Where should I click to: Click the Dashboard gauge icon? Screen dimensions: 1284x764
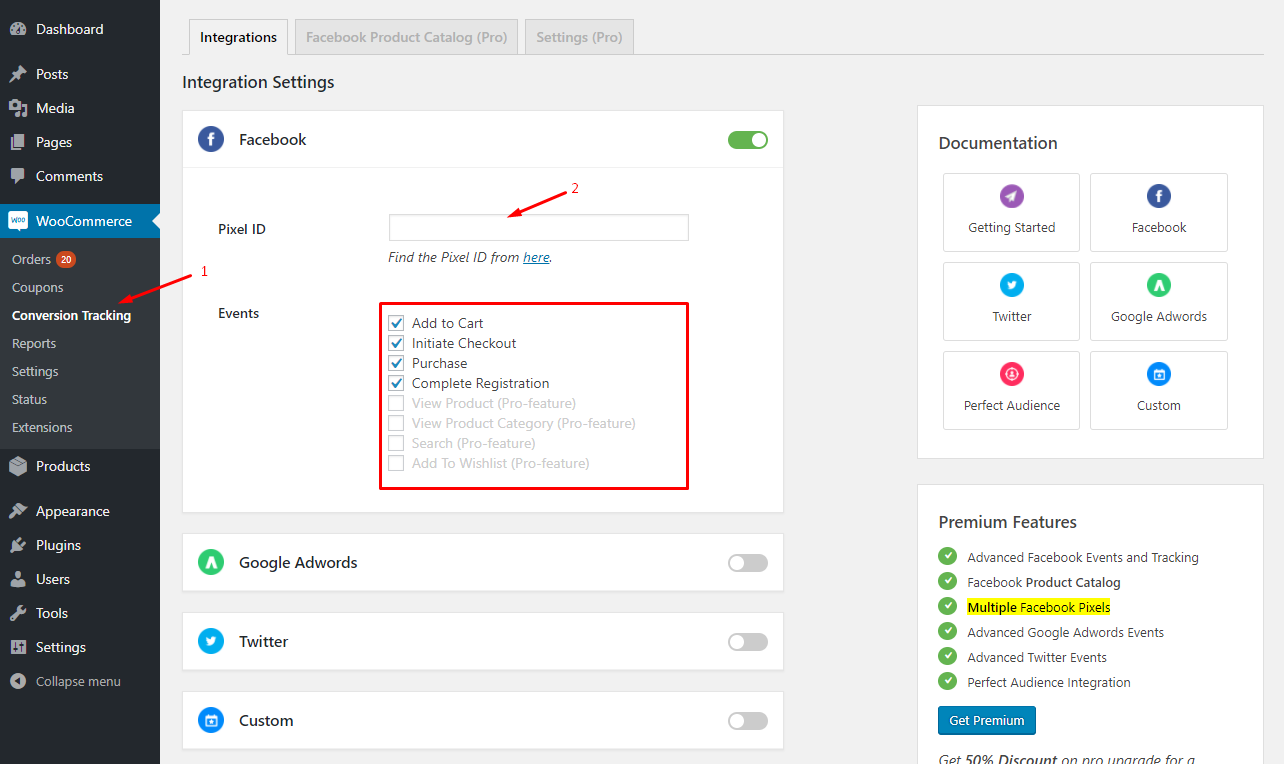(18, 30)
